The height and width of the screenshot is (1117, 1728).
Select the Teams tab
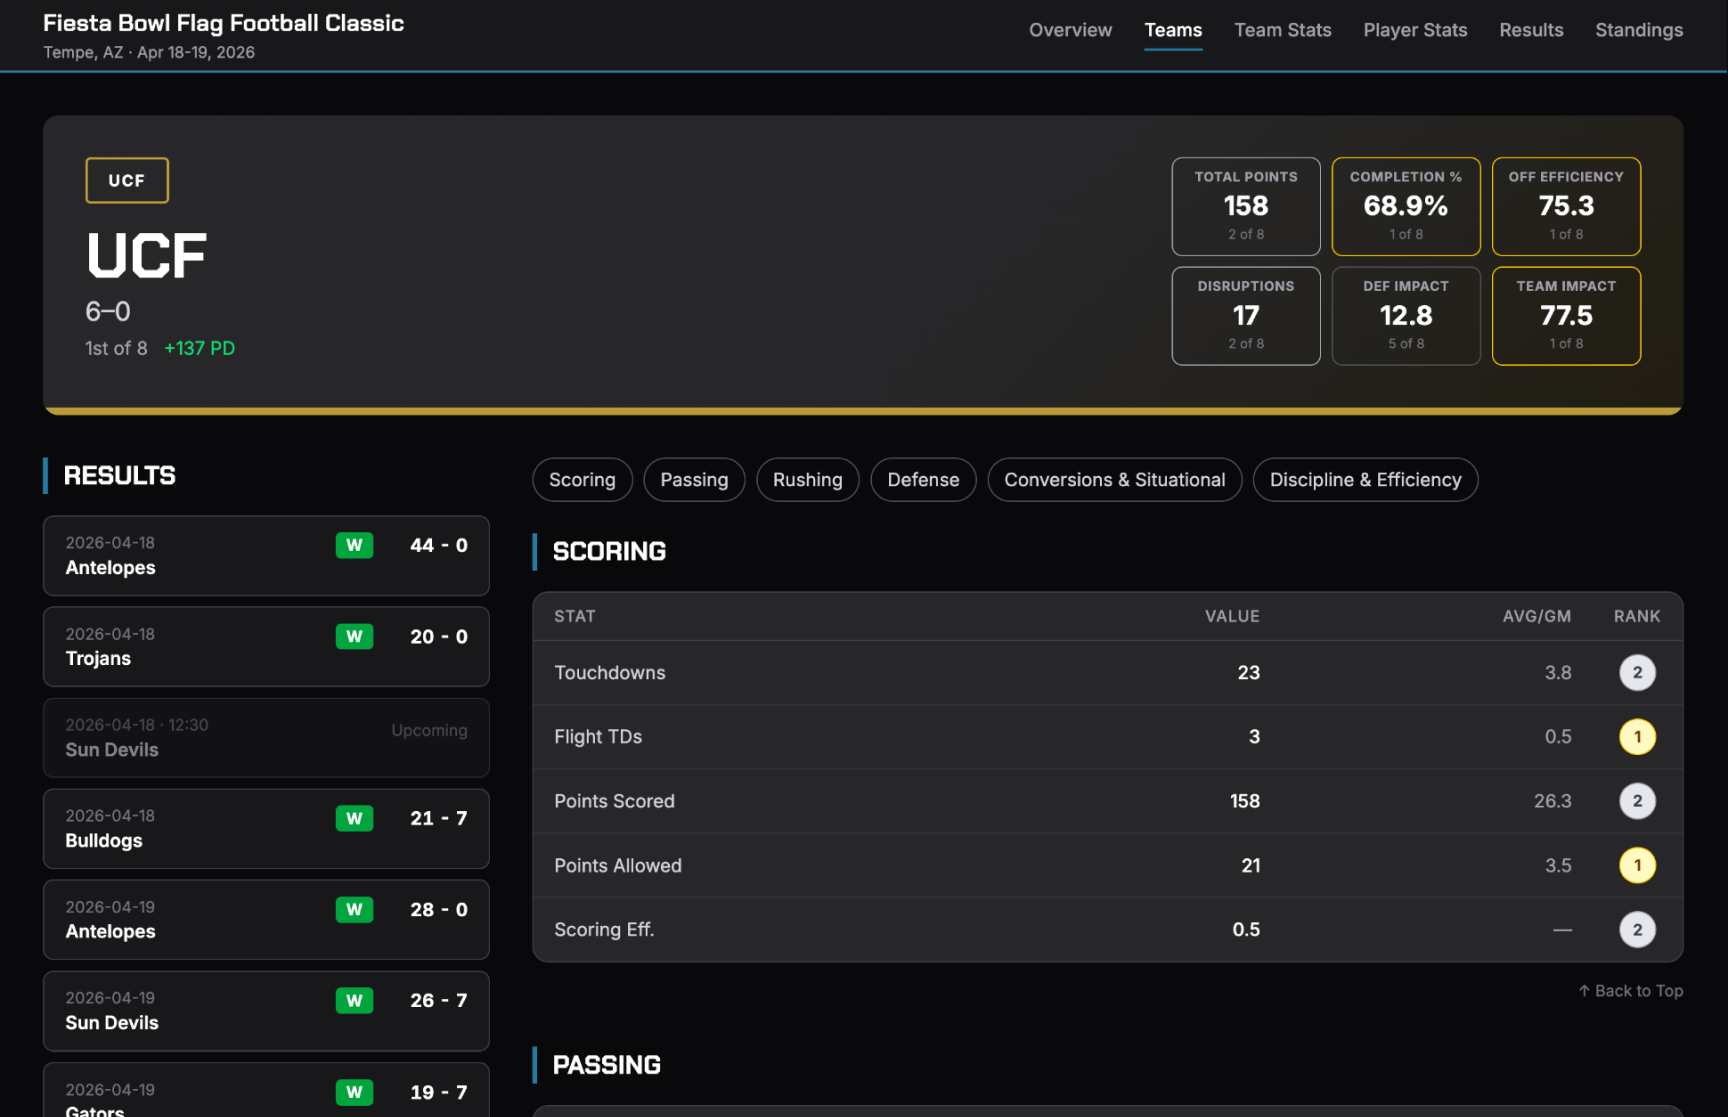coord(1173,30)
